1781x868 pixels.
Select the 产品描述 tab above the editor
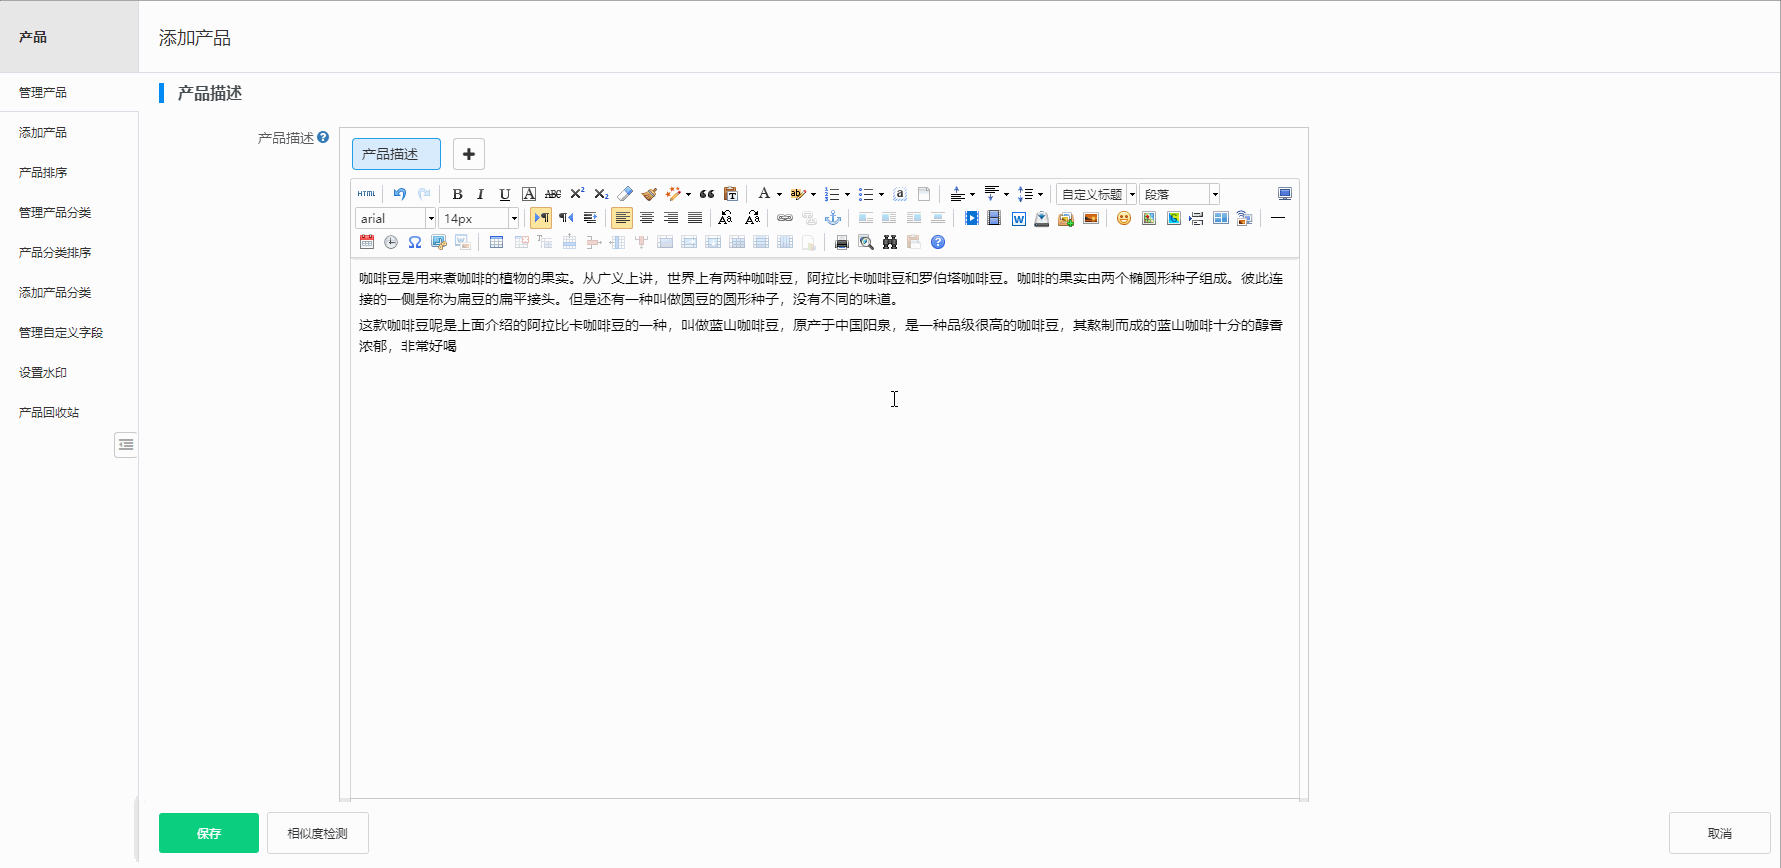coord(396,154)
